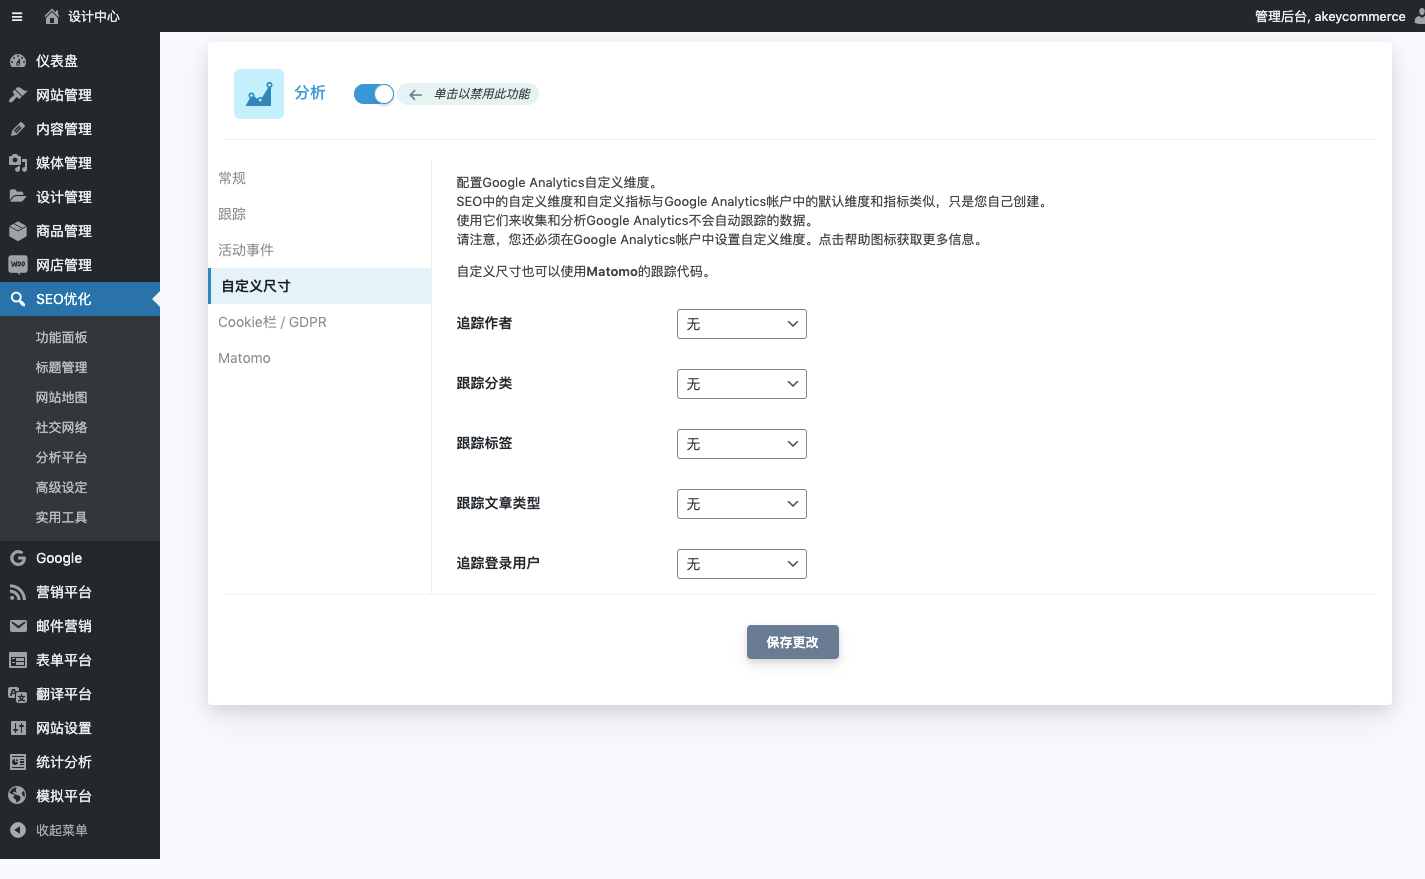Switch to the 常规 tab

320,178
